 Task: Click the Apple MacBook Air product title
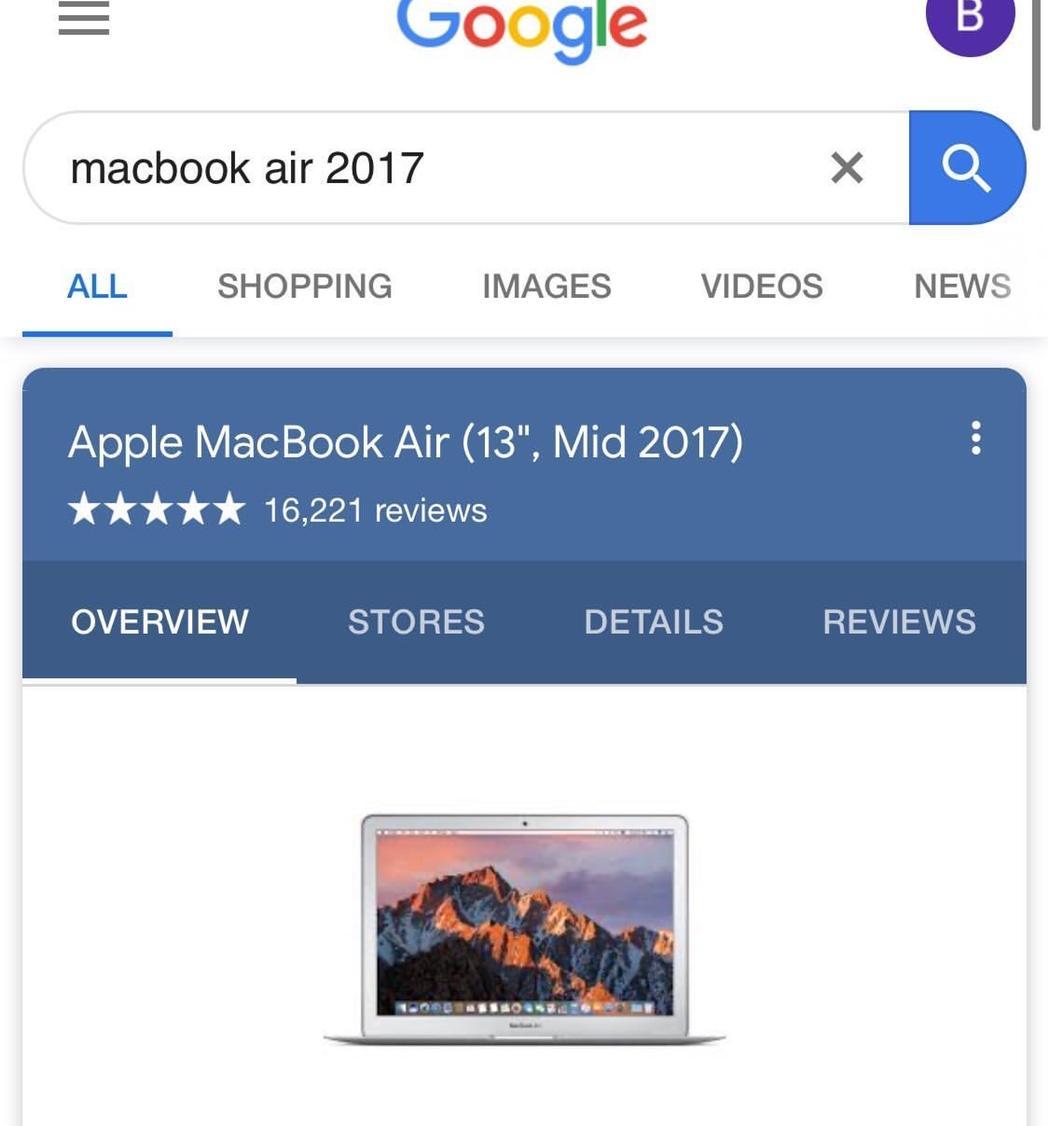coord(406,442)
